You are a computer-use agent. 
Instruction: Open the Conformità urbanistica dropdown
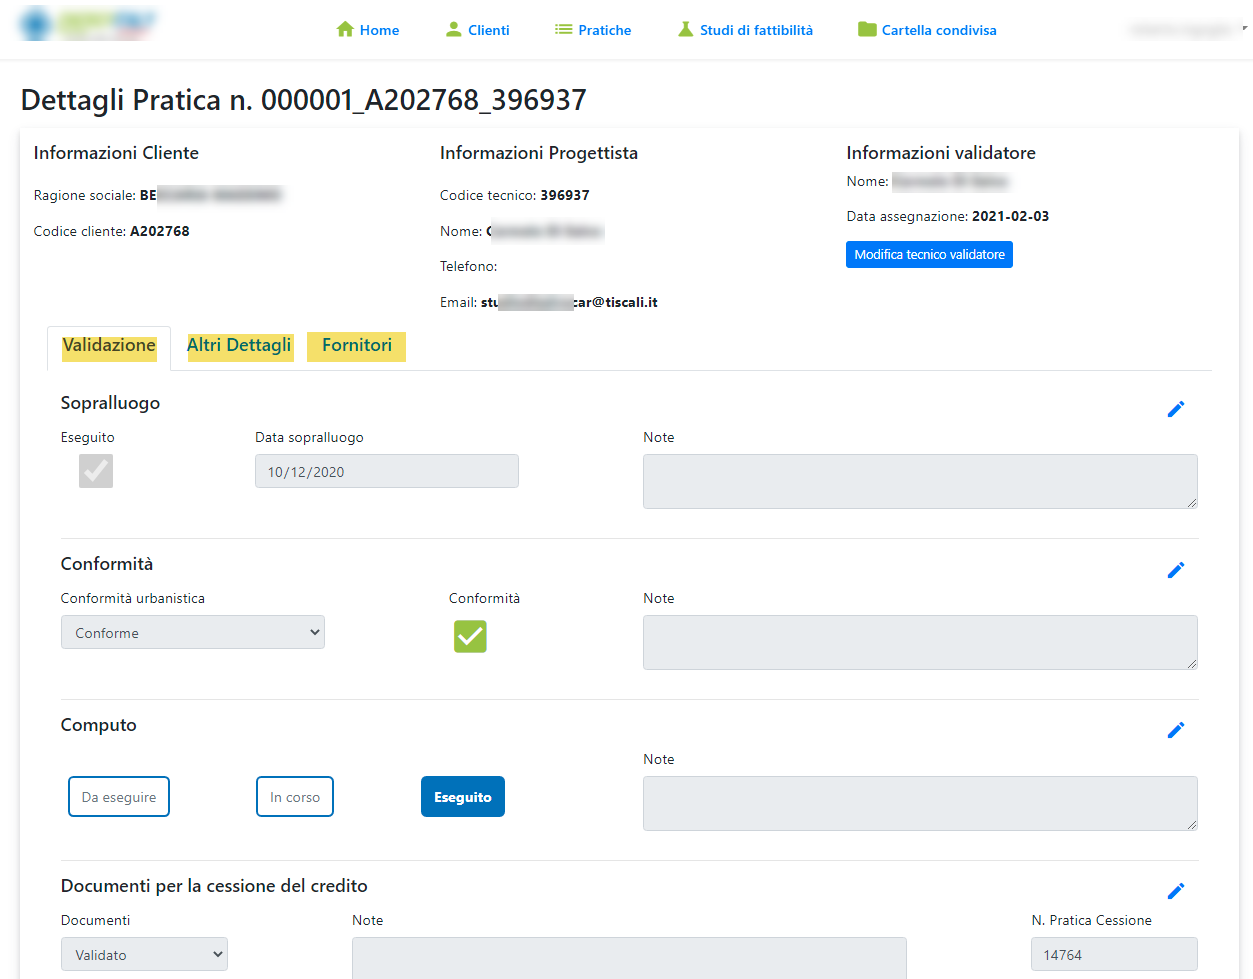click(x=193, y=632)
